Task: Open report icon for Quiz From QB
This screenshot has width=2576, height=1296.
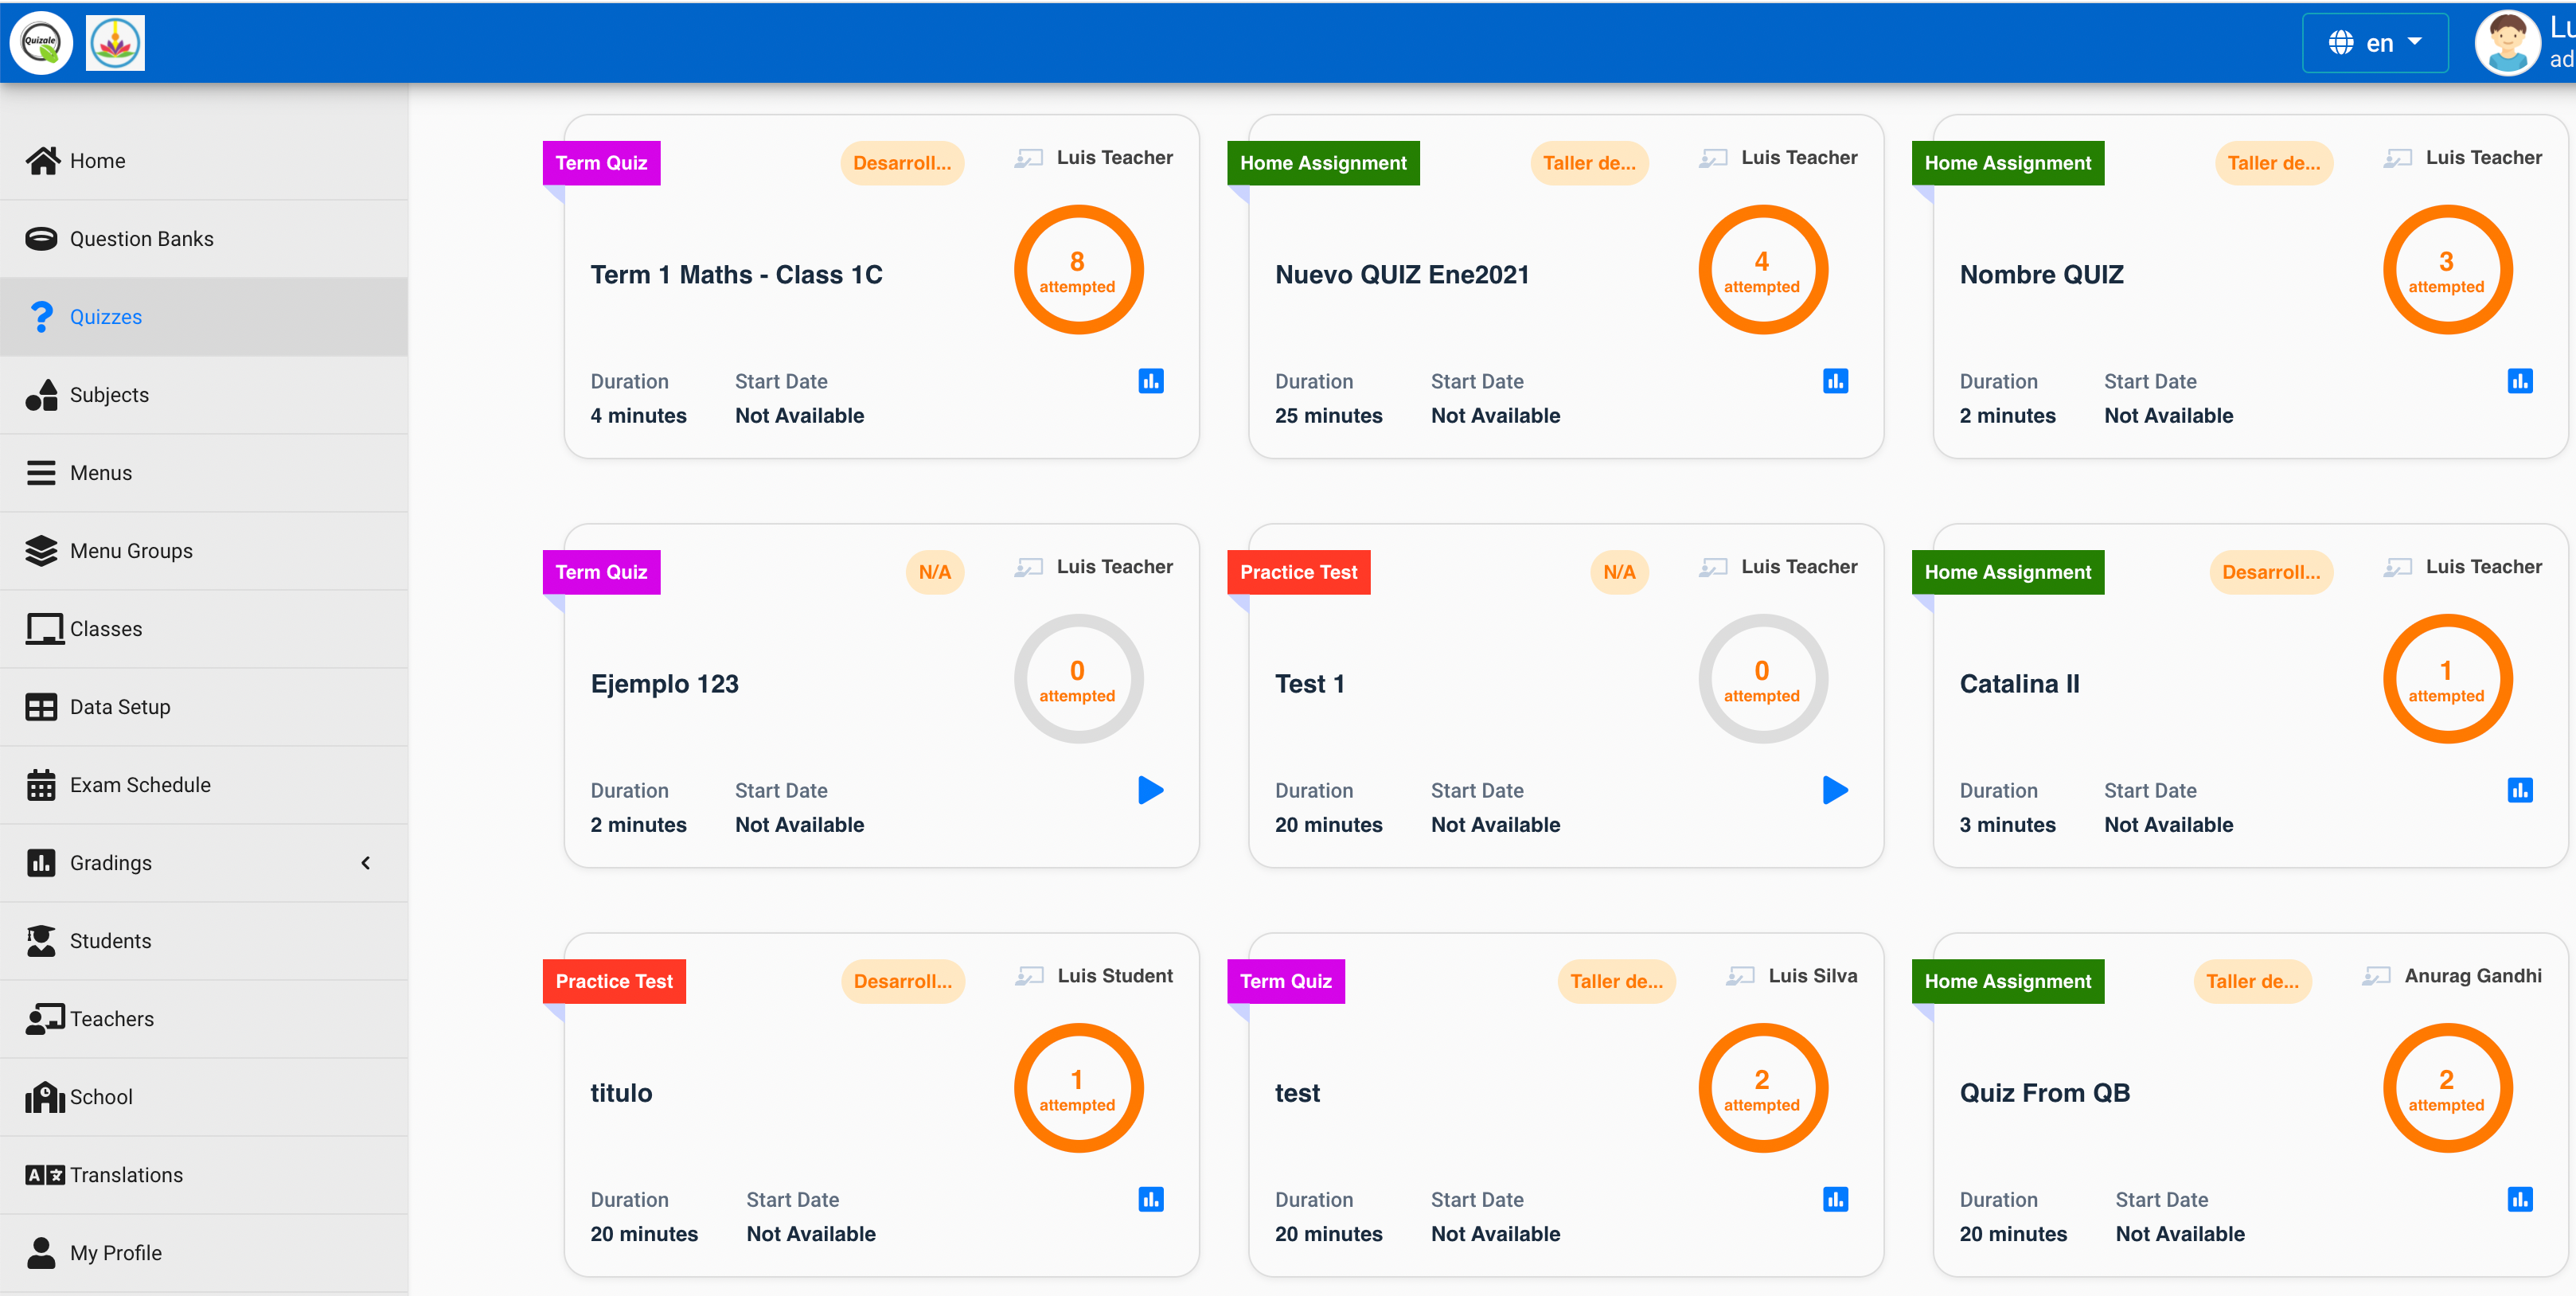Action: [2520, 1199]
